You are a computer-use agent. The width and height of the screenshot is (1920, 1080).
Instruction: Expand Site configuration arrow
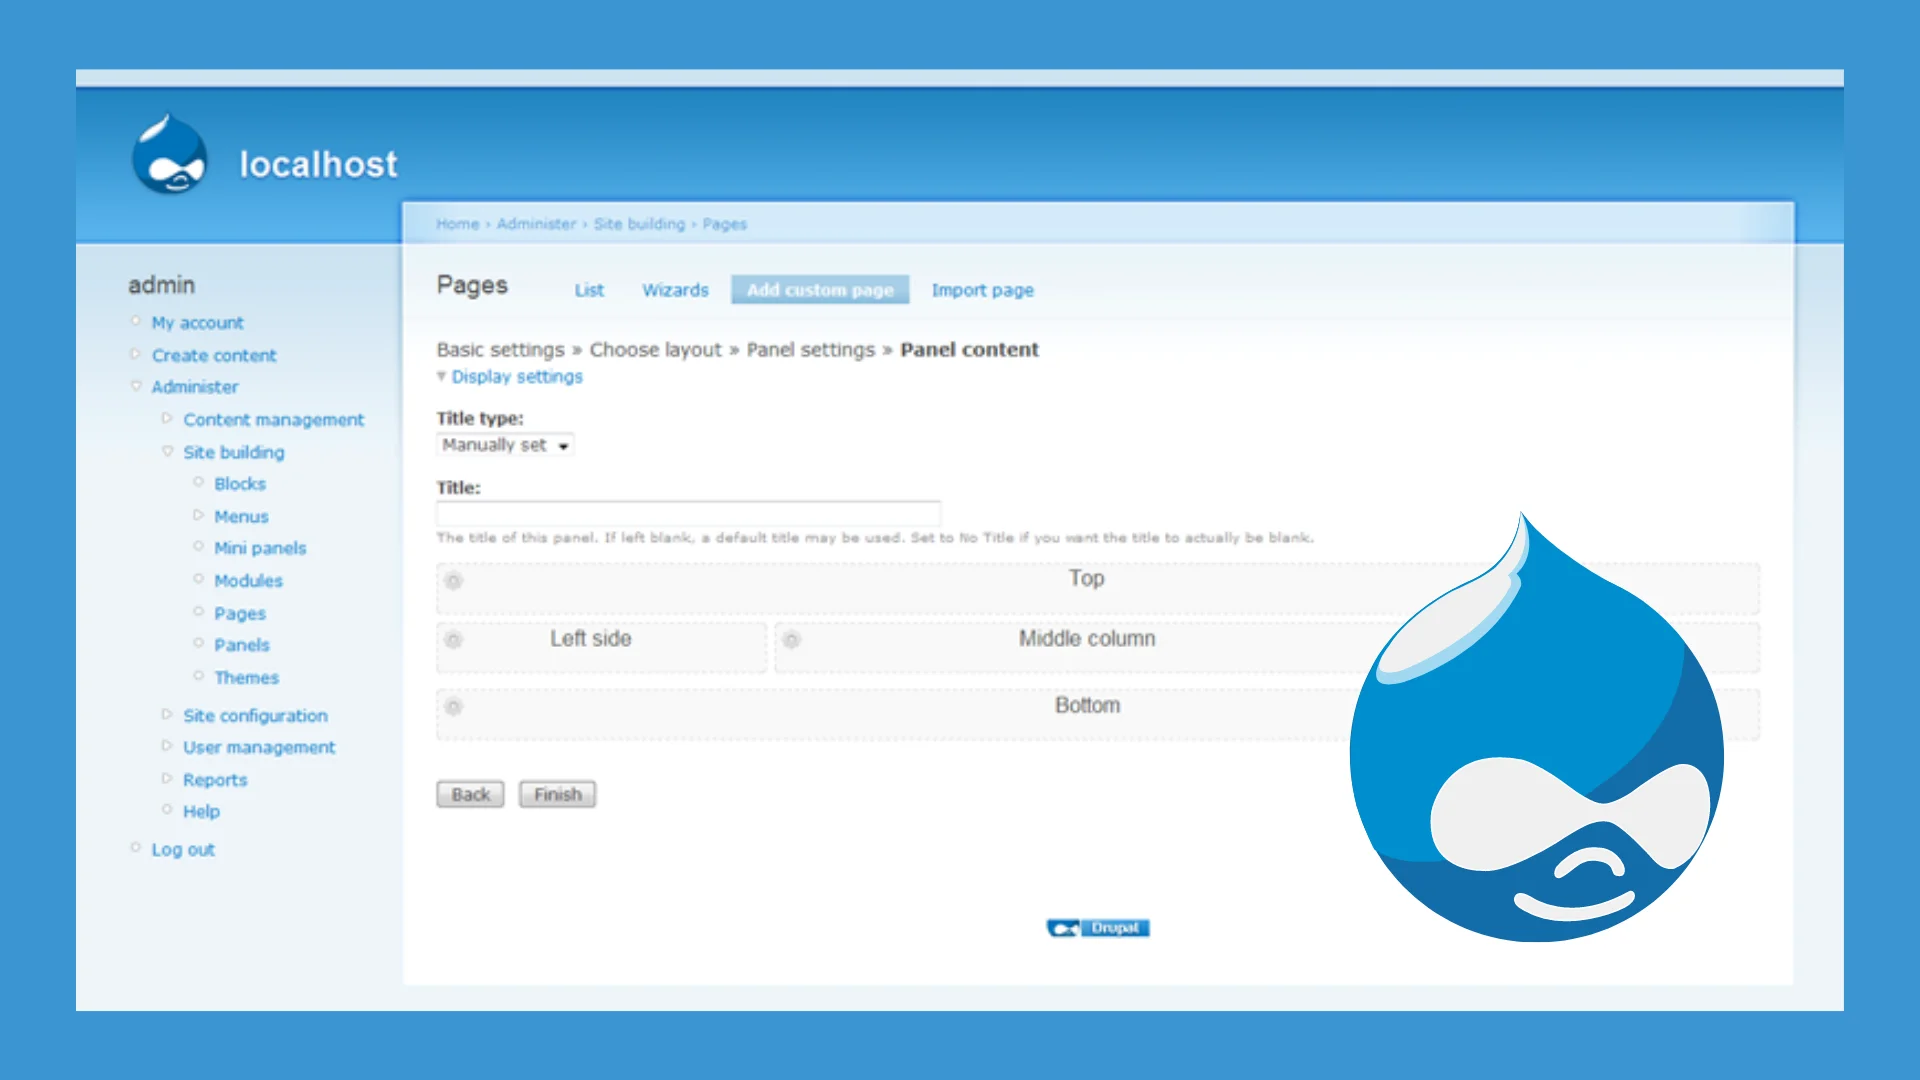point(167,714)
